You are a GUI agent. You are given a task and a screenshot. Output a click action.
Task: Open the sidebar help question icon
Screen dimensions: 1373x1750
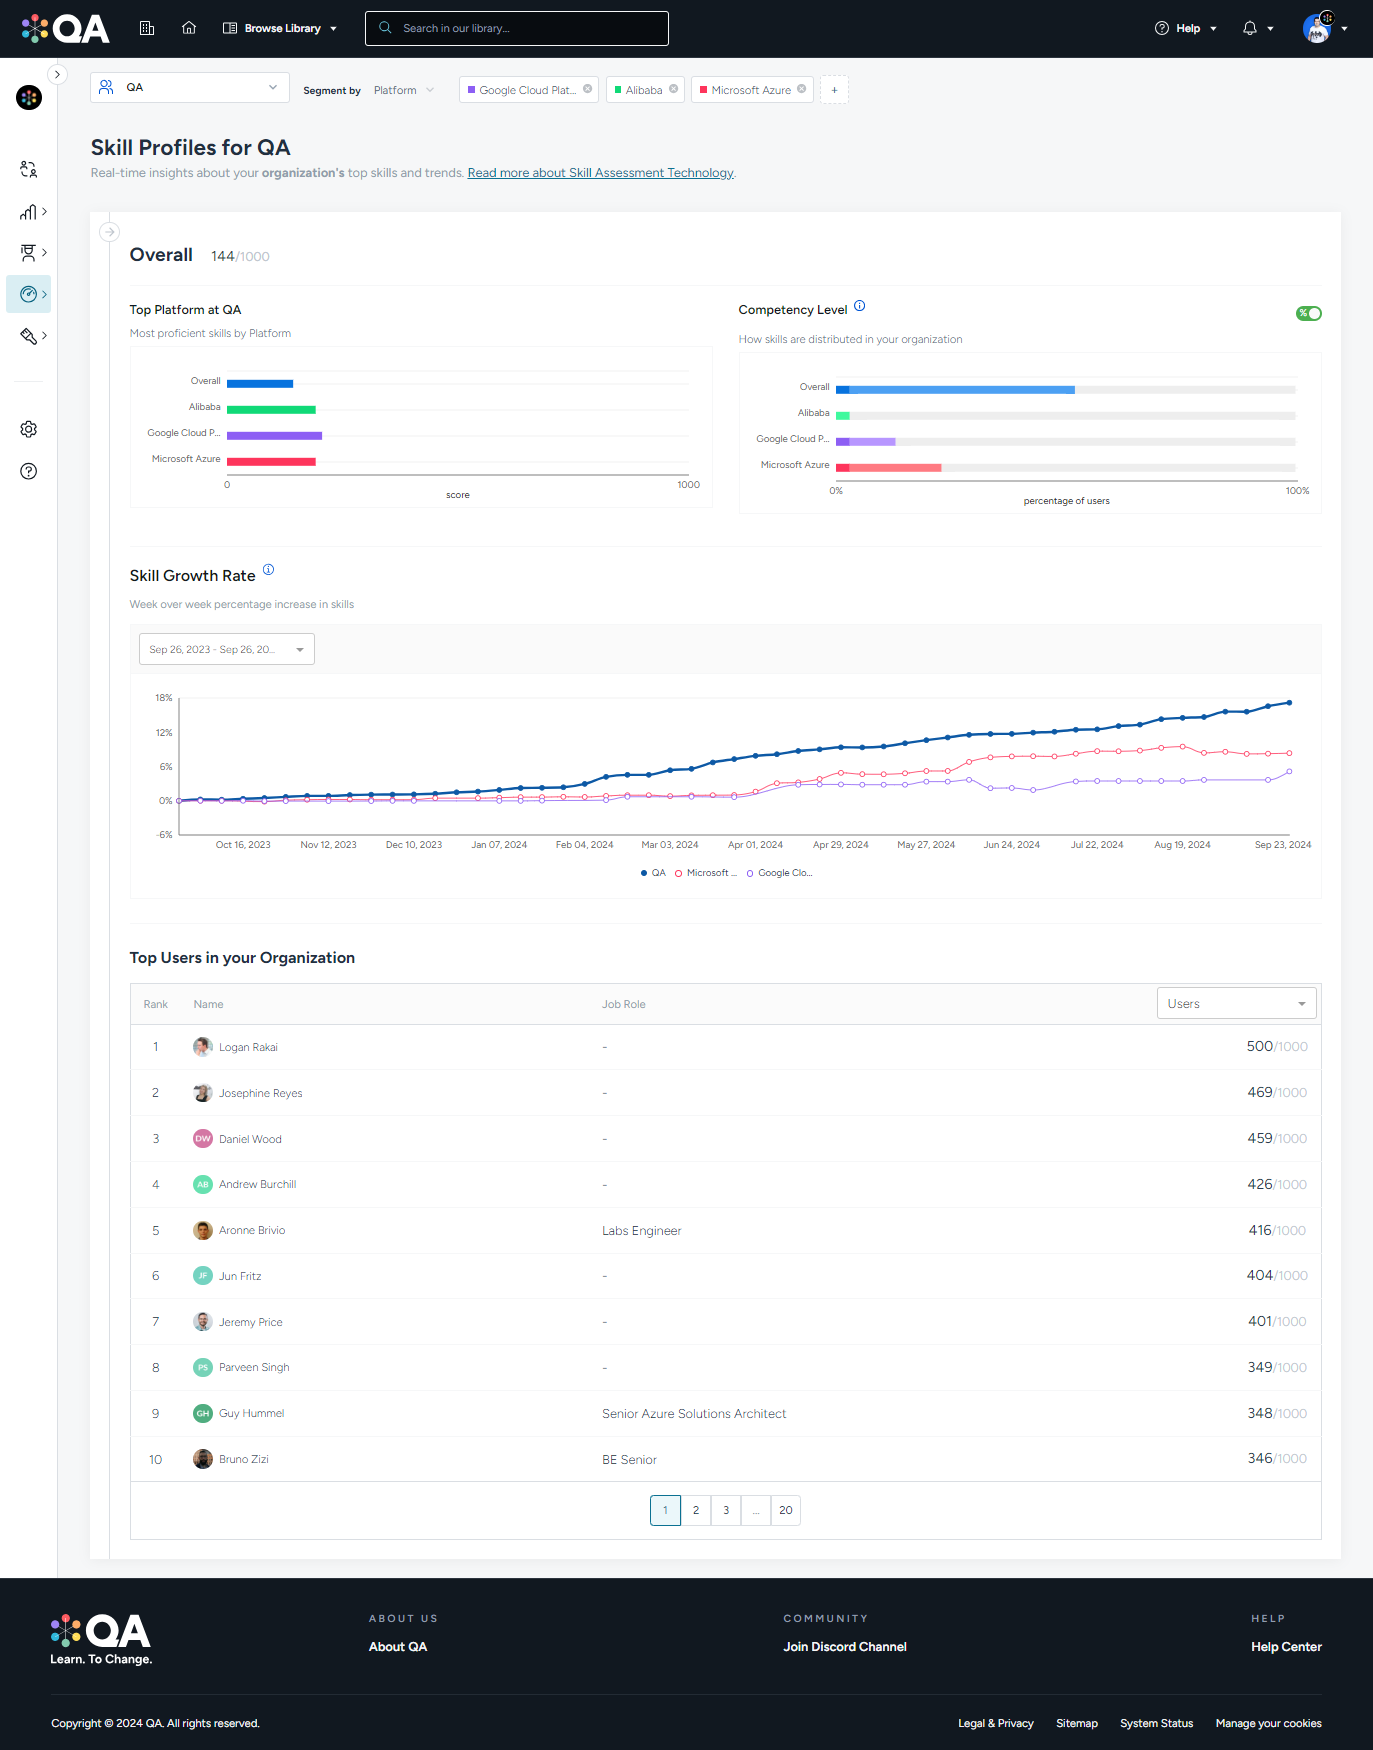pos(29,471)
